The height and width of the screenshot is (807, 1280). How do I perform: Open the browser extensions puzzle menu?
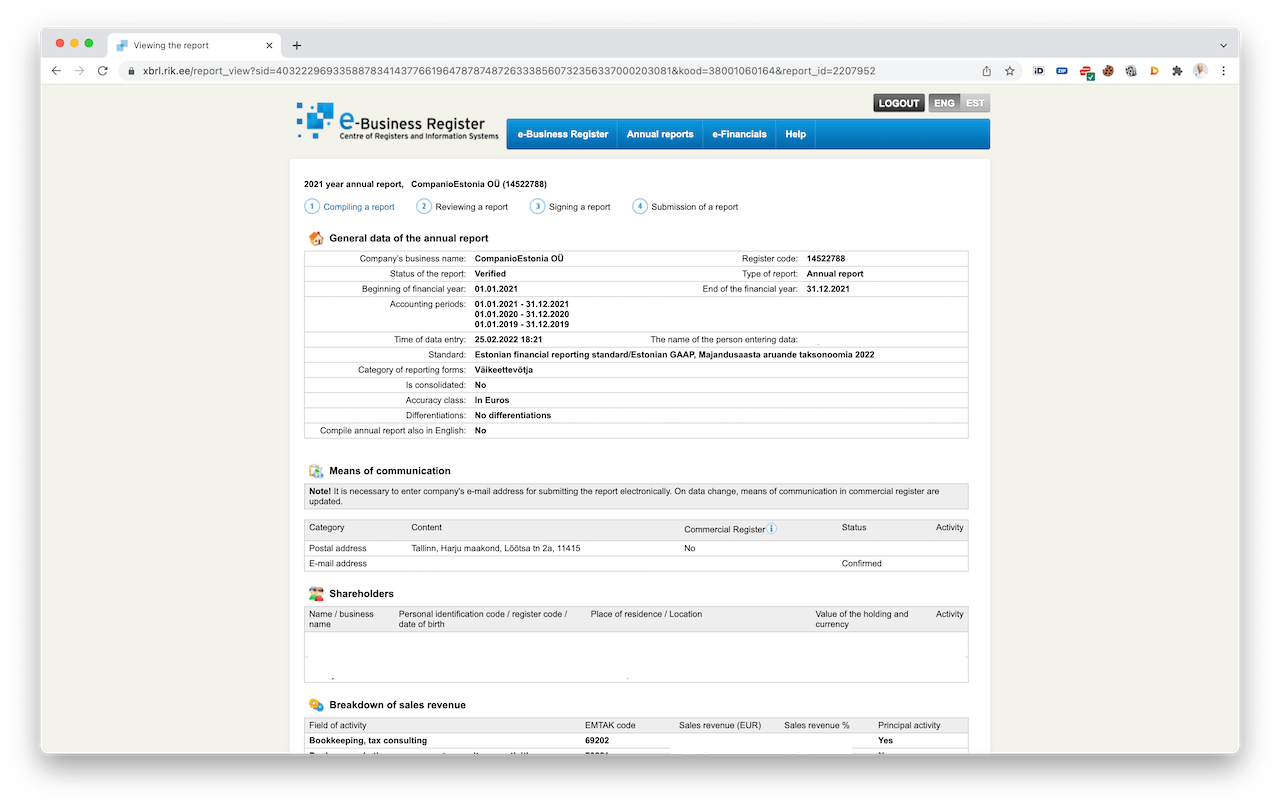tap(1176, 71)
